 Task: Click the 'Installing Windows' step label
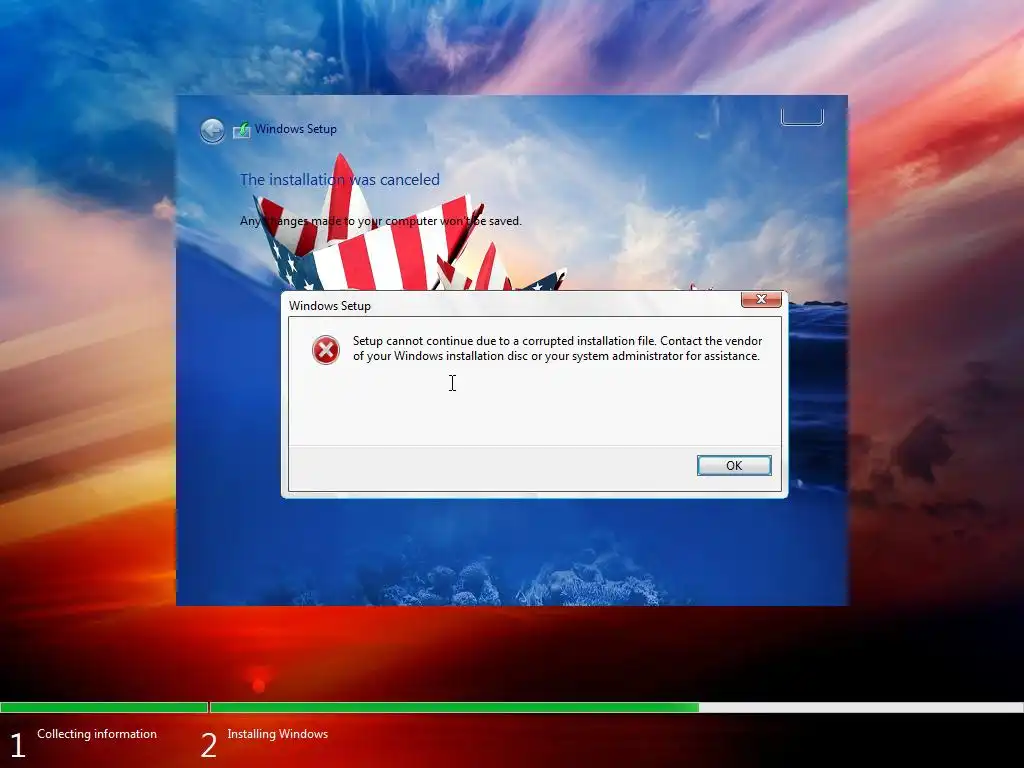(x=278, y=734)
